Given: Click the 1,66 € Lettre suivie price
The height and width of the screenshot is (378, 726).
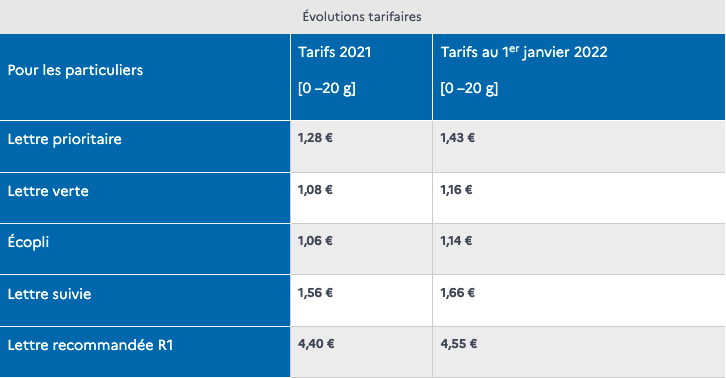Looking at the screenshot, I should click(x=457, y=292).
